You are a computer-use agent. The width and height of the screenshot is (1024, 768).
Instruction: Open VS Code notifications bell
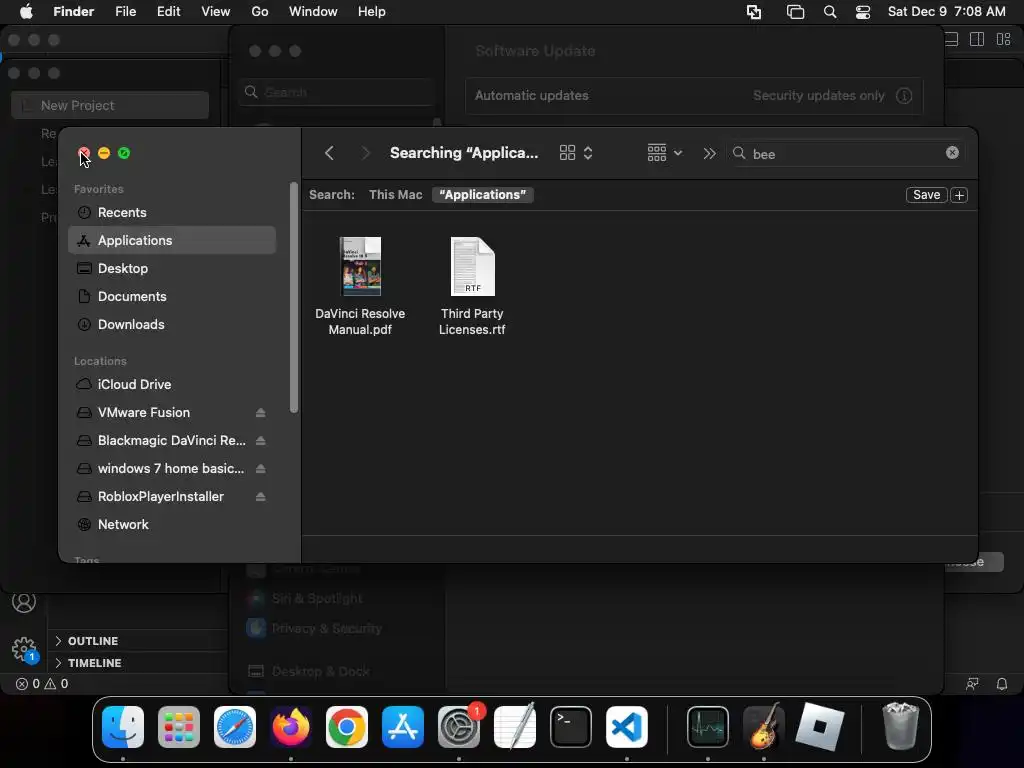point(1002,684)
